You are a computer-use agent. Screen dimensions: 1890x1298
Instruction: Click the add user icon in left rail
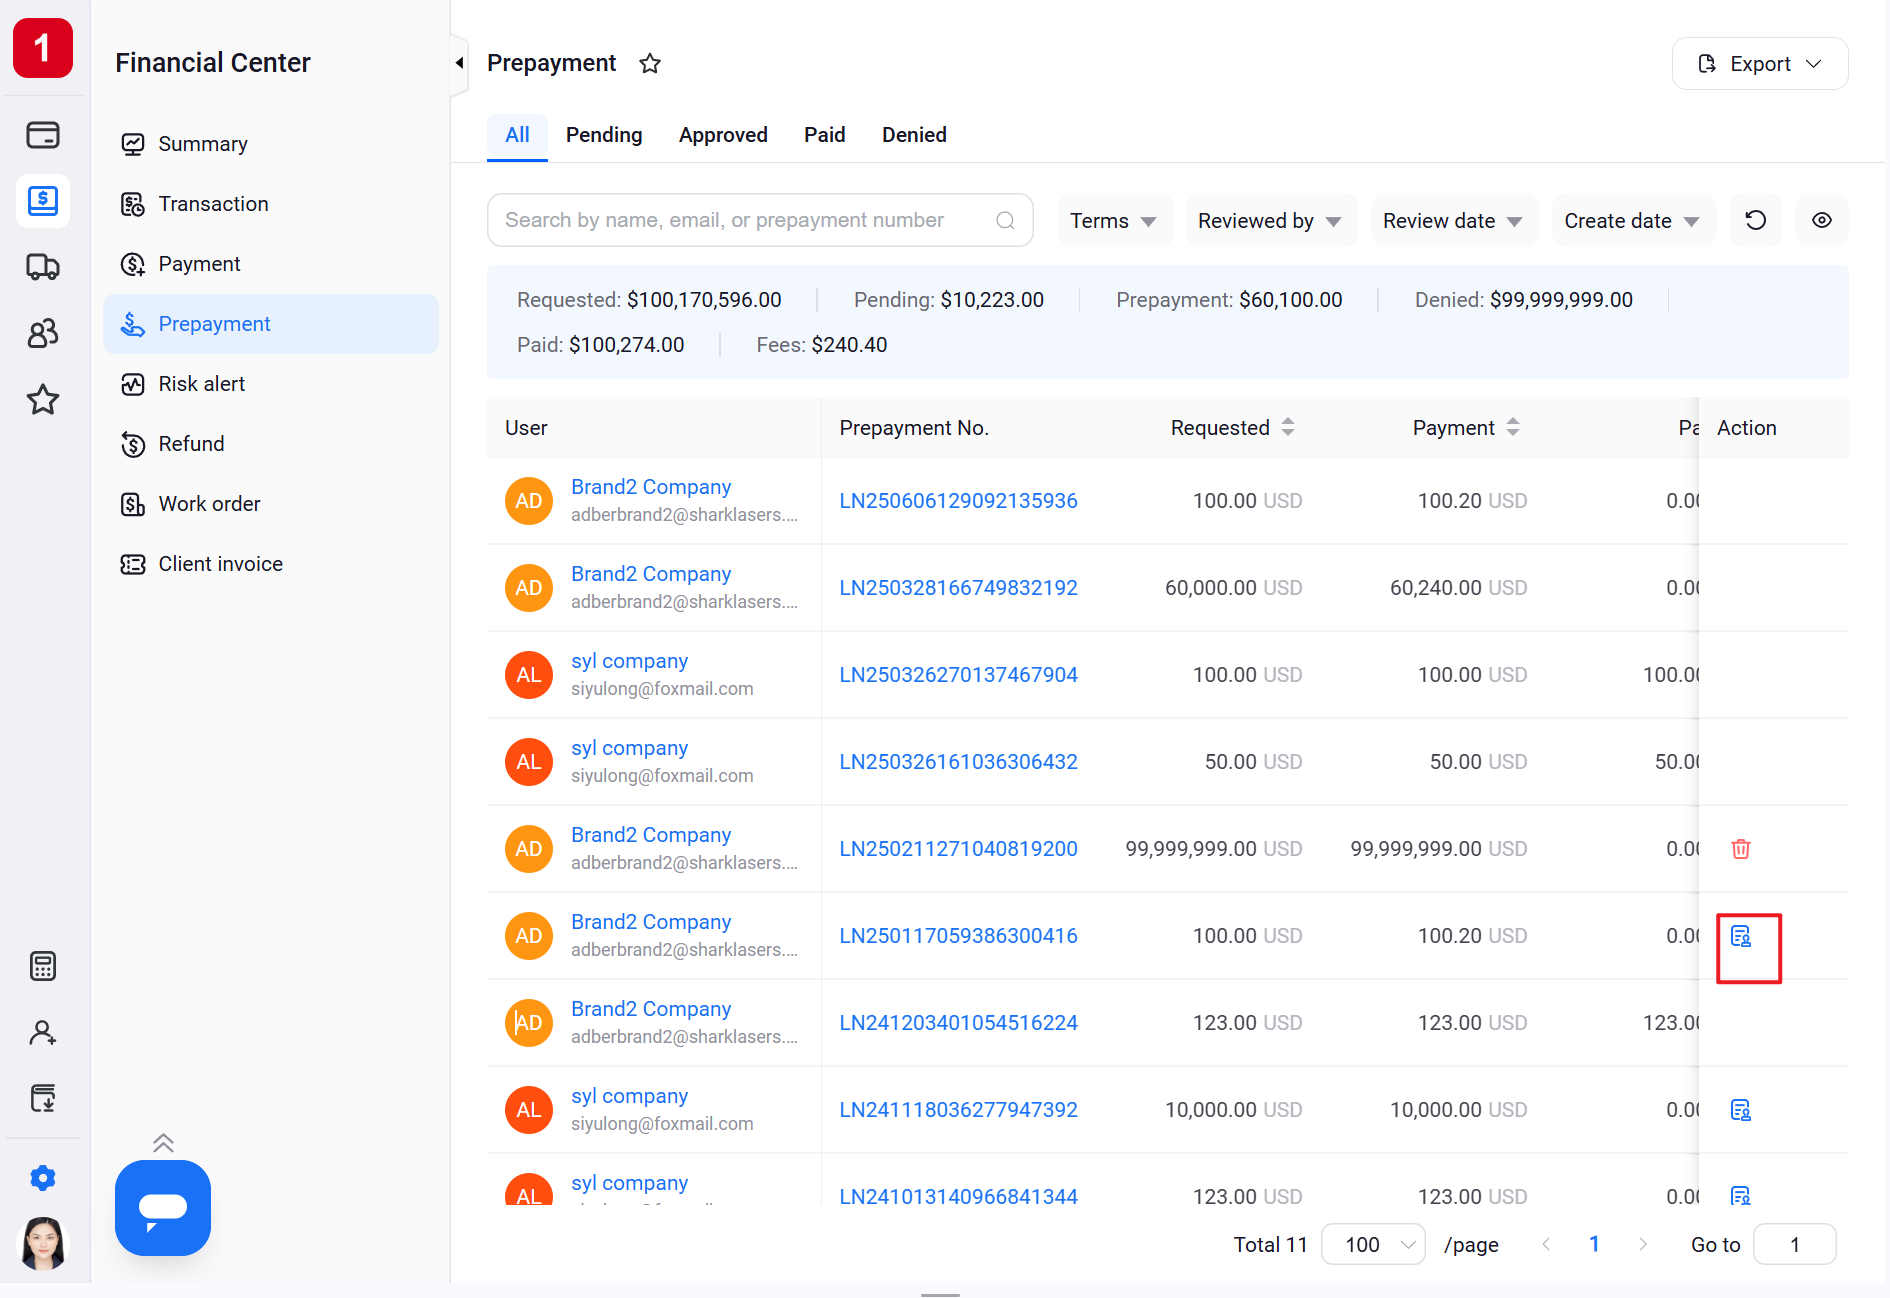click(43, 1032)
